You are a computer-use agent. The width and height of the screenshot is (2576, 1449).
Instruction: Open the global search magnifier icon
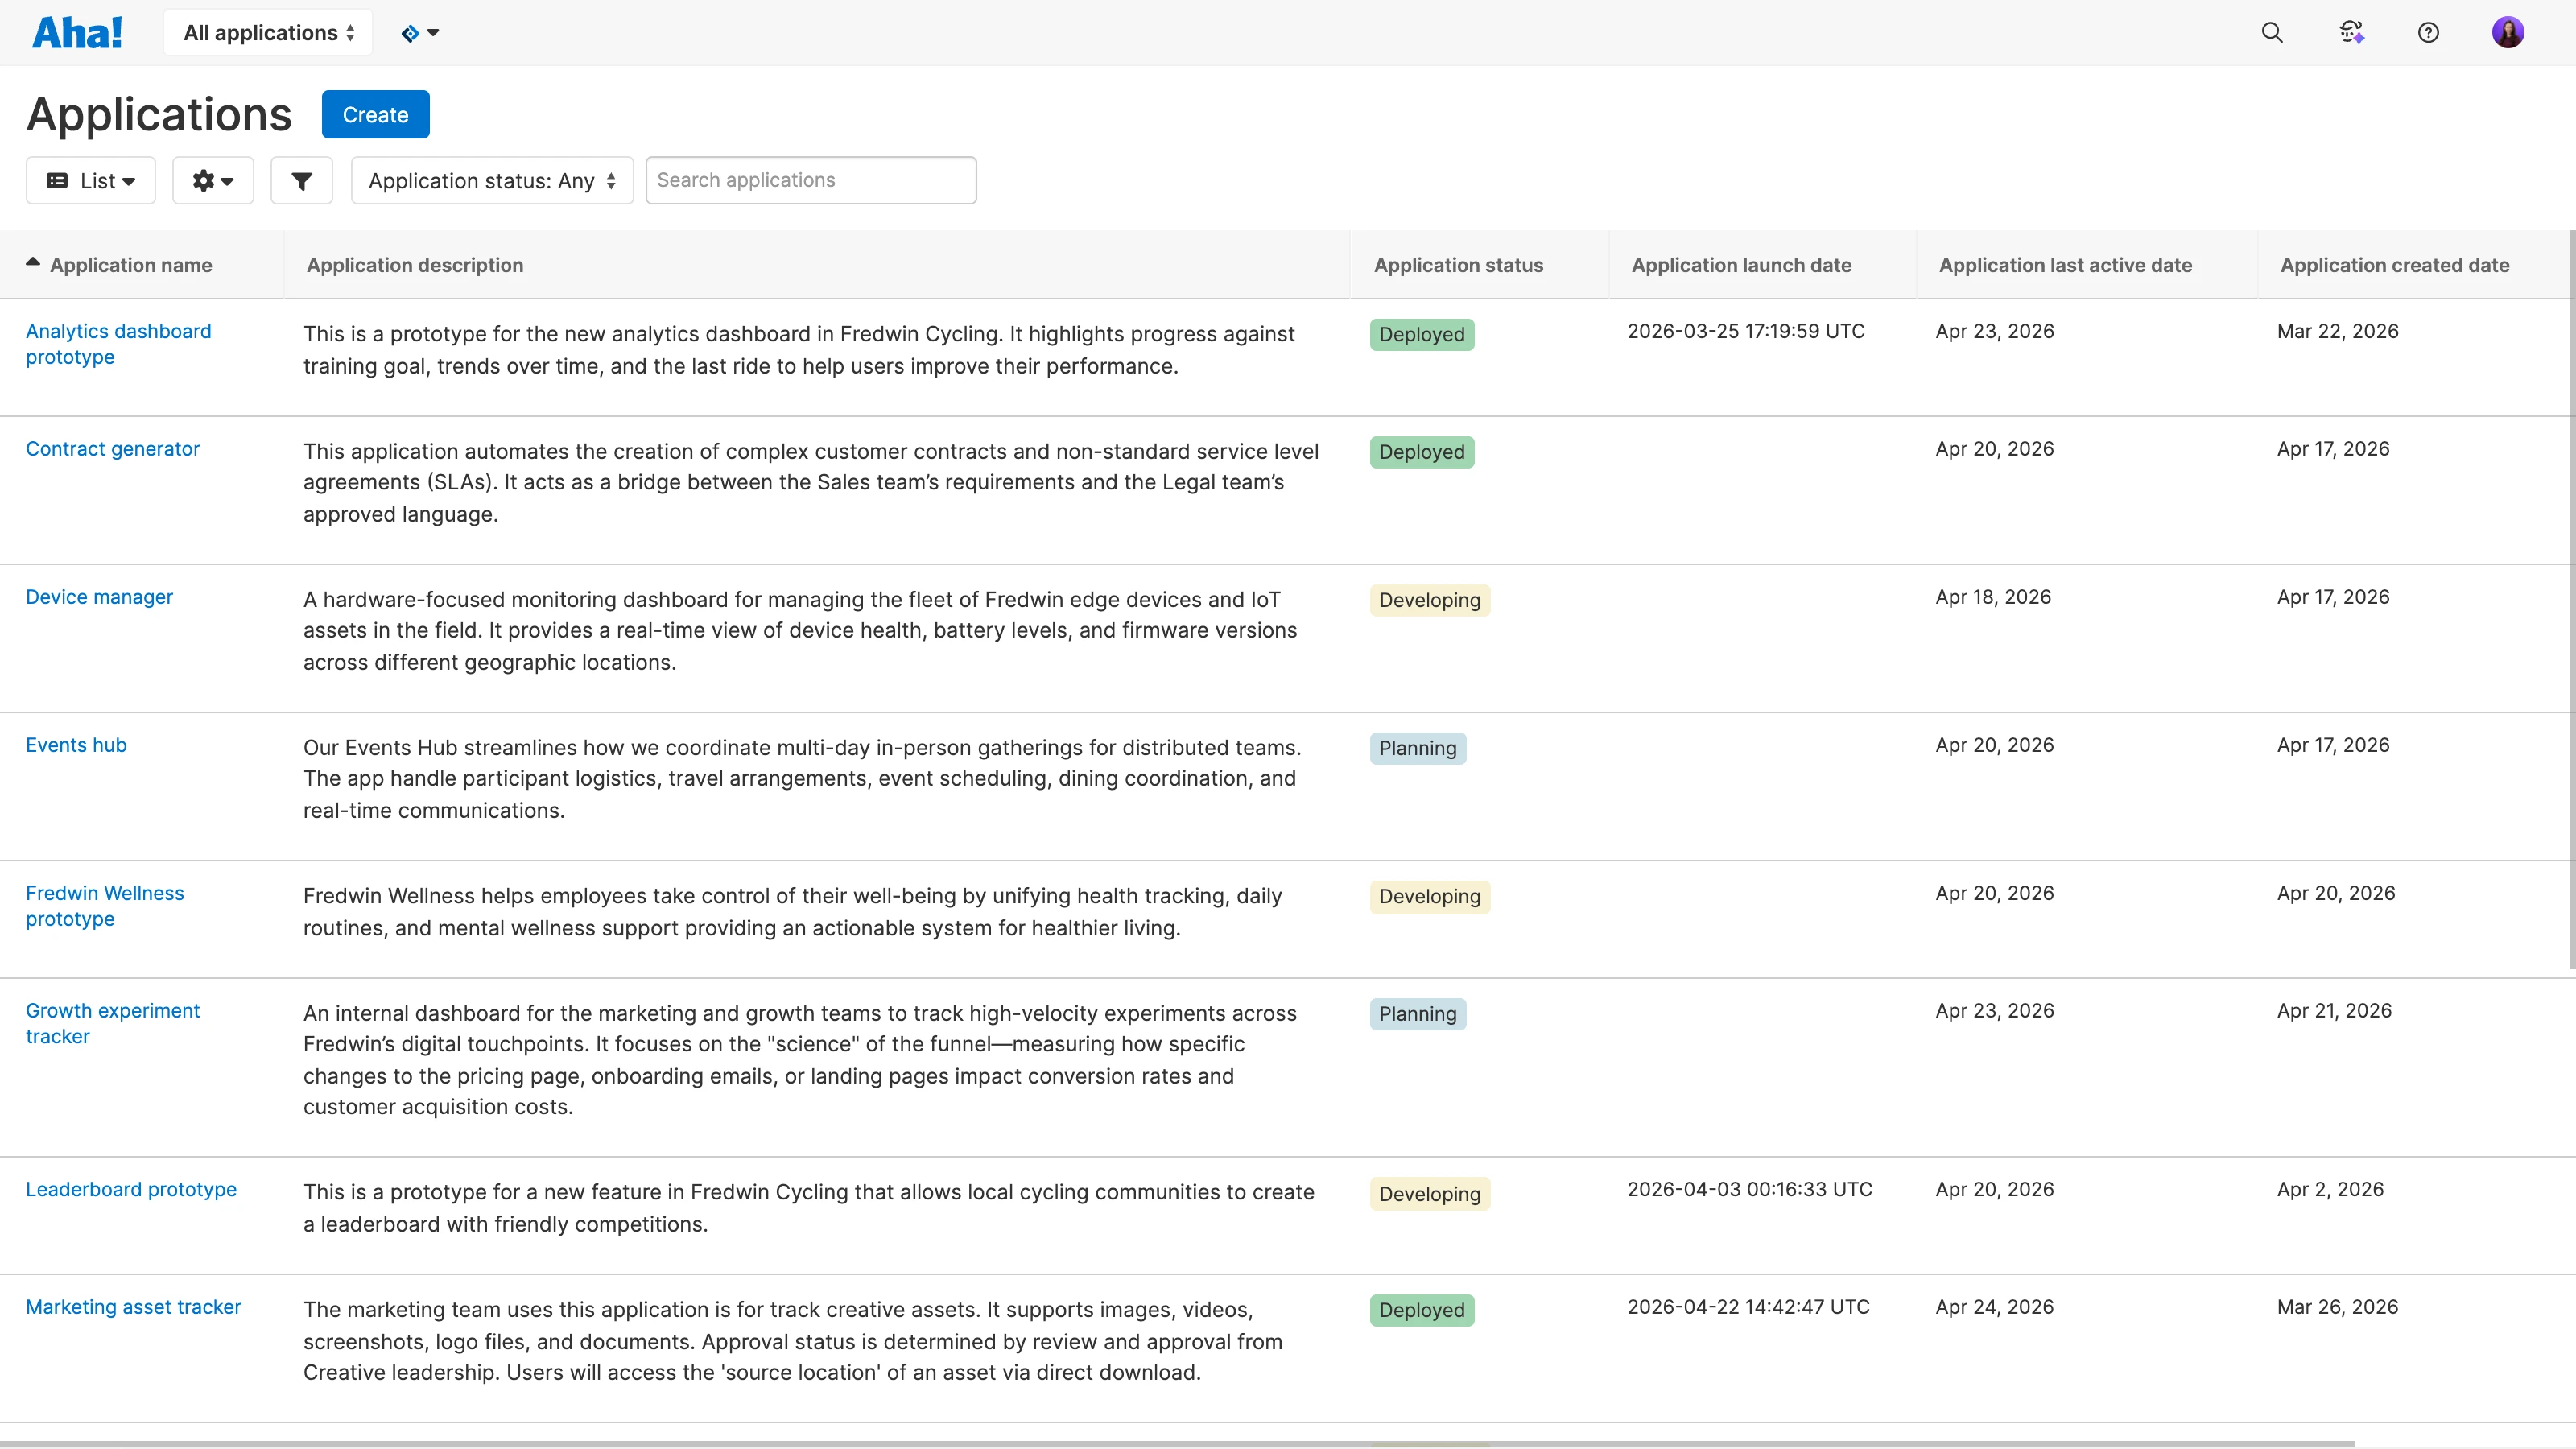click(2271, 31)
